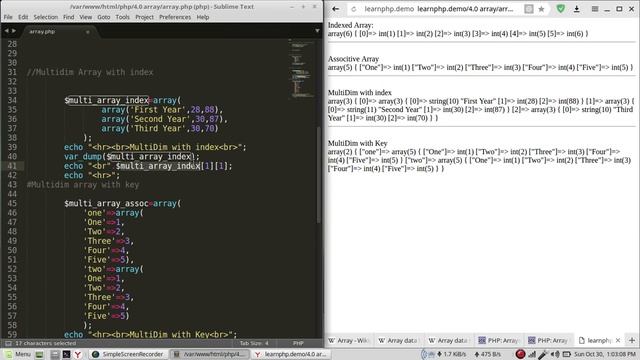The image size is (640, 360).
Task: Open the taskbar Menu button
Action: pos(18,354)
